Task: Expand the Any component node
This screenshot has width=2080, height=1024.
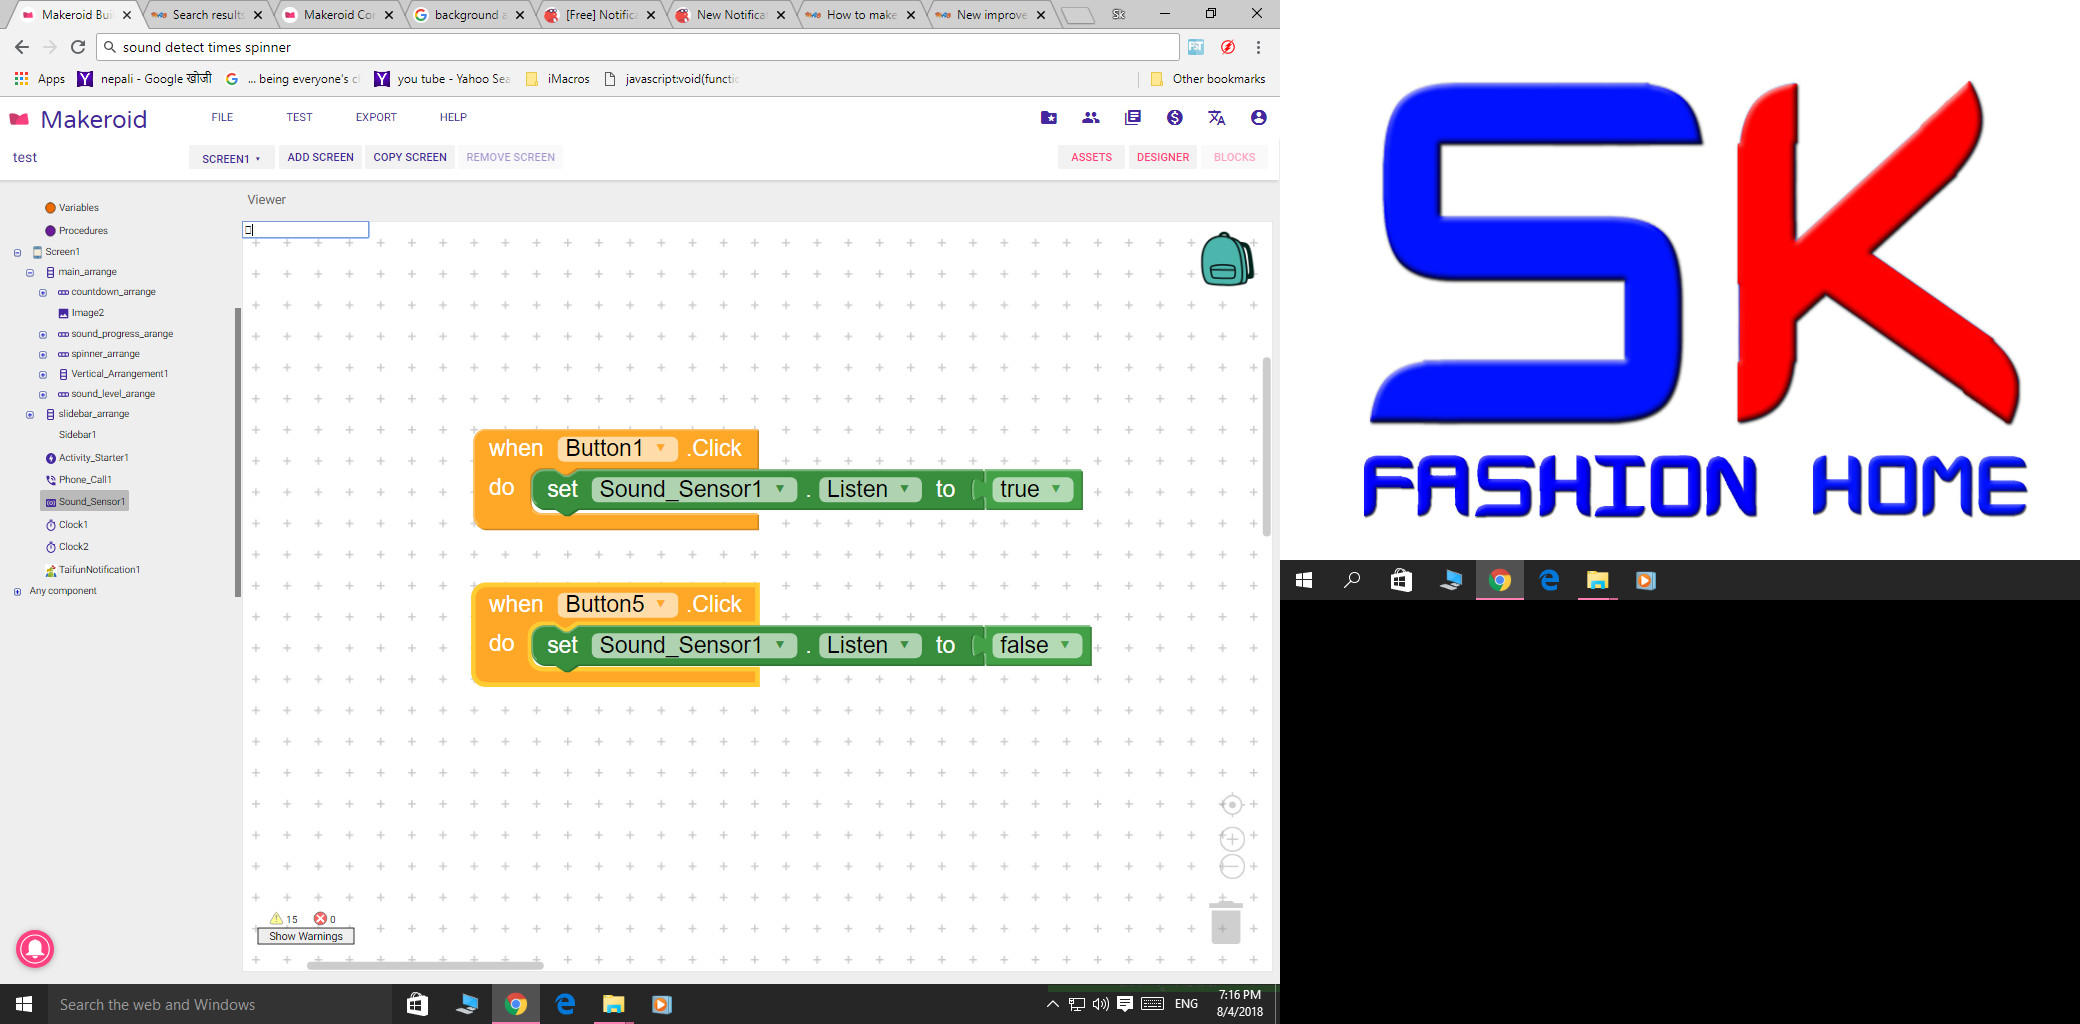Action: 17,591
